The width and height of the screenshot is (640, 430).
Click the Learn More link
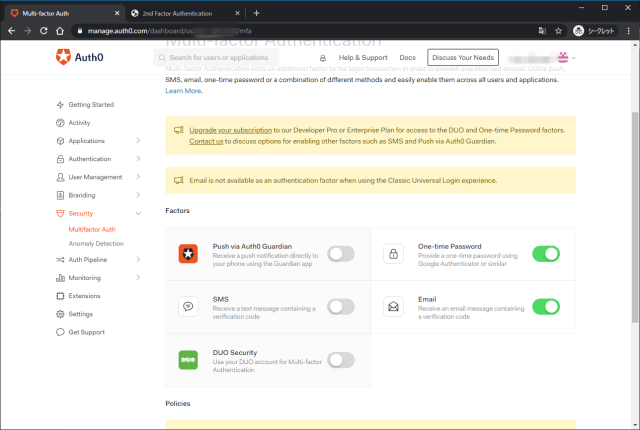pyautogui.click(x=184, y=91)
